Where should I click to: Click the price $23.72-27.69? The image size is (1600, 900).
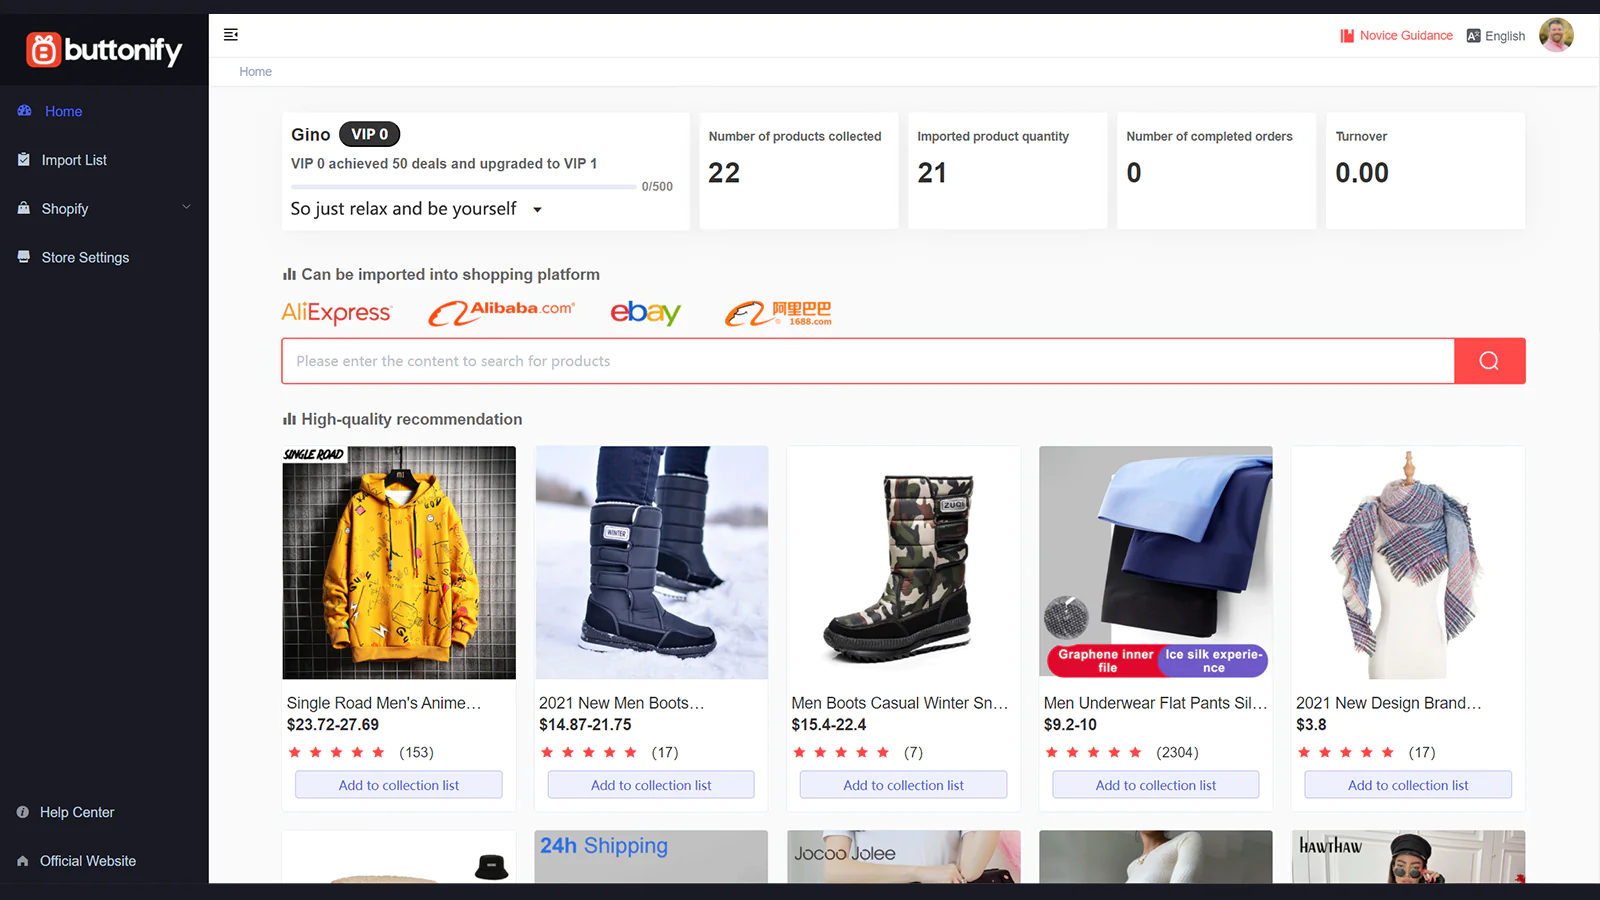(333, 725)
